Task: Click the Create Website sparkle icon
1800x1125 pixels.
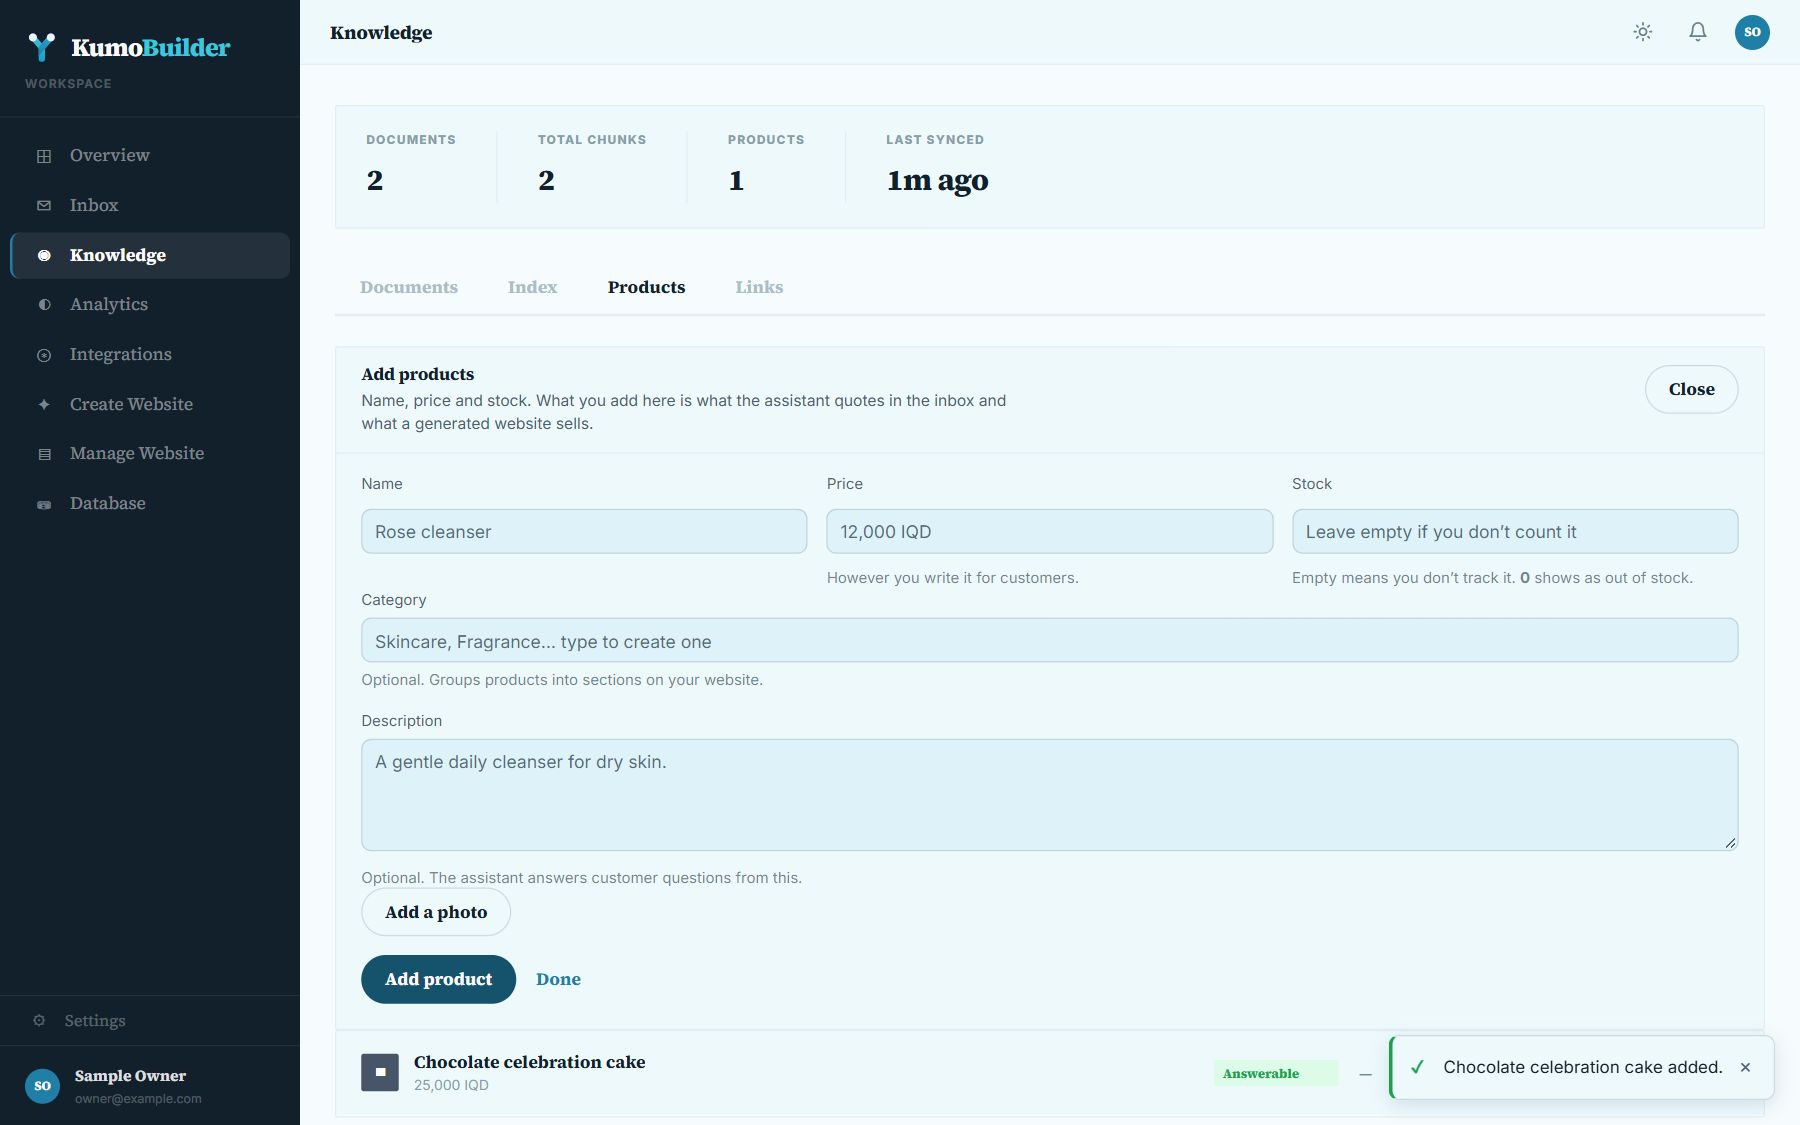Action: tap(44, 404)
